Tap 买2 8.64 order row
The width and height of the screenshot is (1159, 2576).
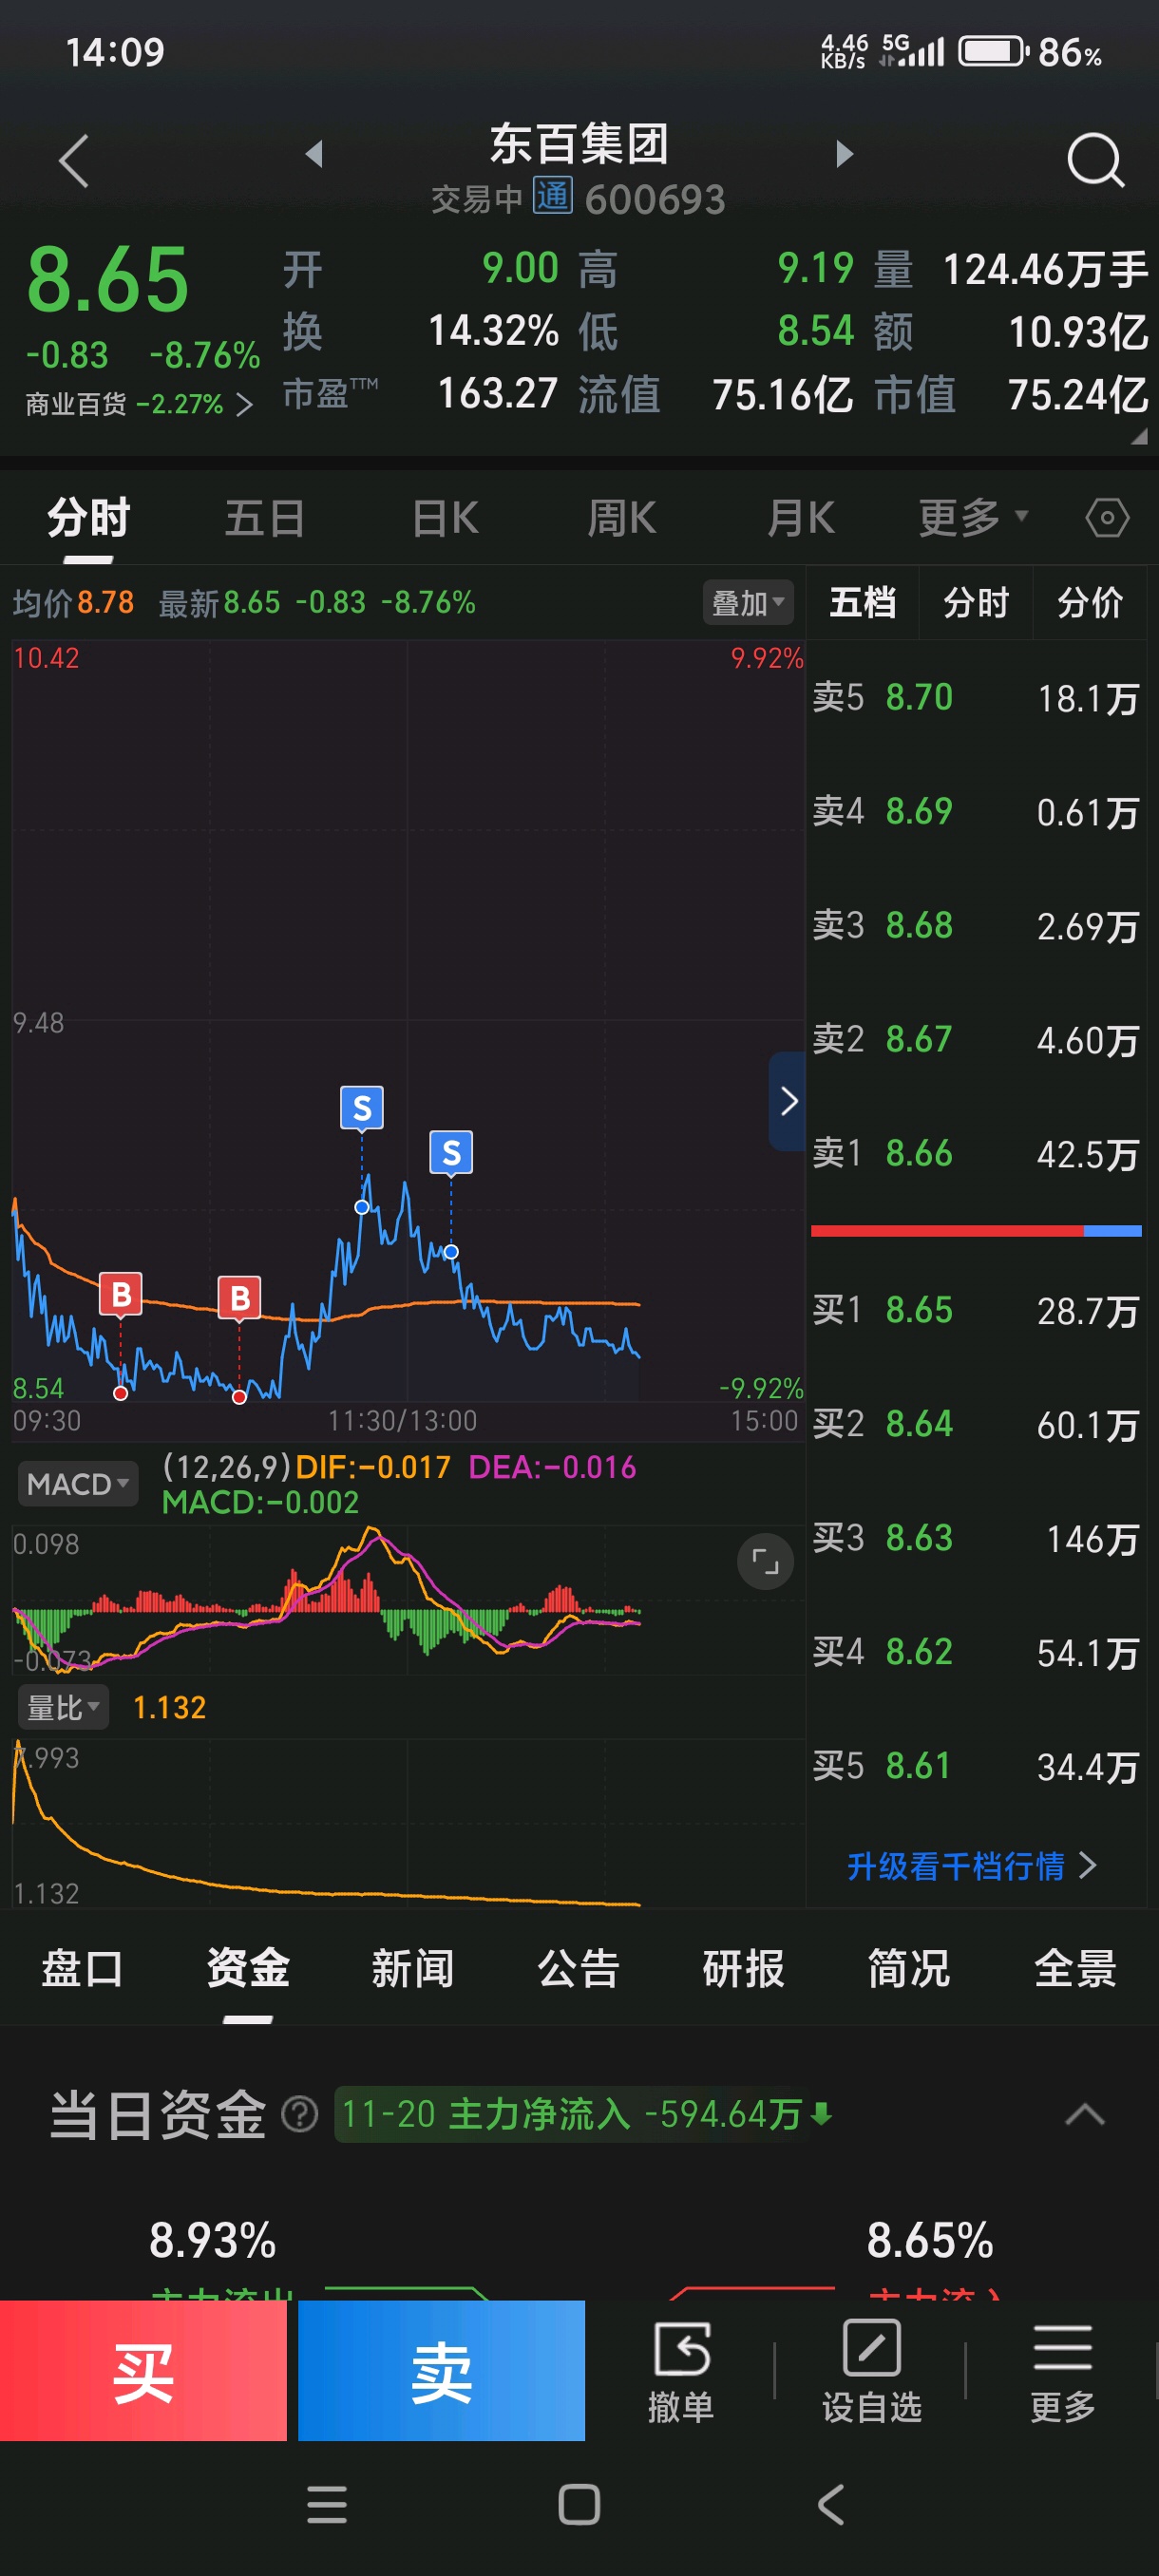[x=976, y=1424]
